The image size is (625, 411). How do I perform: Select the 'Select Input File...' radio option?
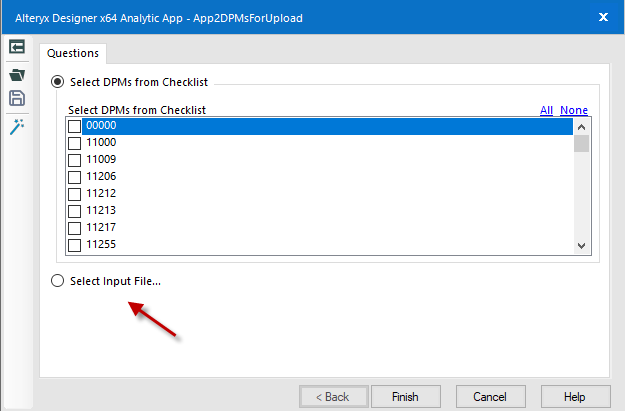58,281
